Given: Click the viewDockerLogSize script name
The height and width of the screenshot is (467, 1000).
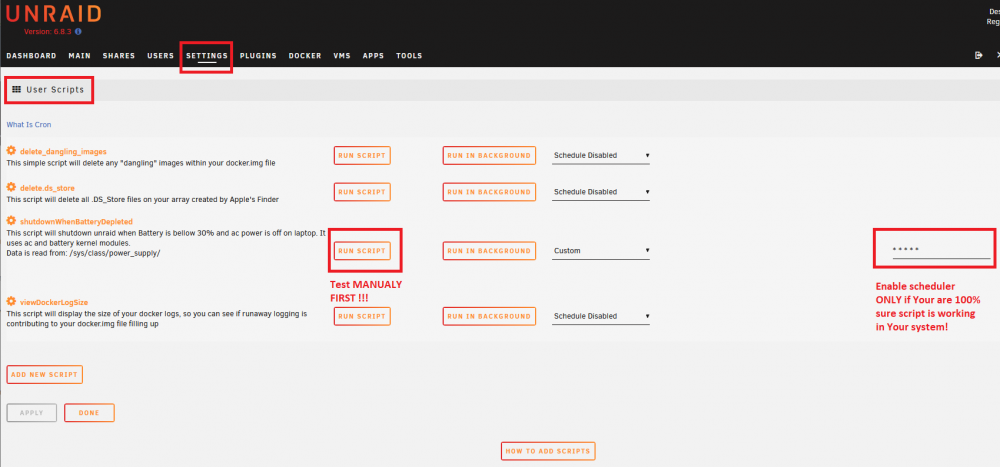Looking at the screenshot, I should (x=54, y=302).
